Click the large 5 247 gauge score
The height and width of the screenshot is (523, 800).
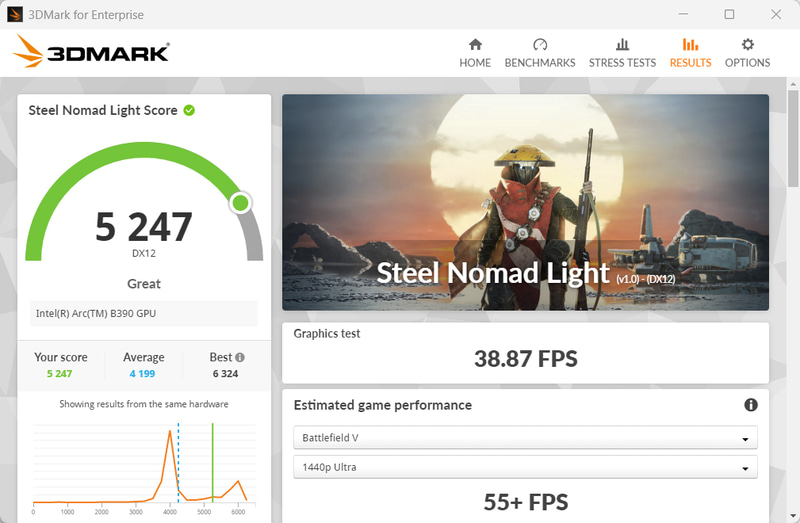pos(143,227)
